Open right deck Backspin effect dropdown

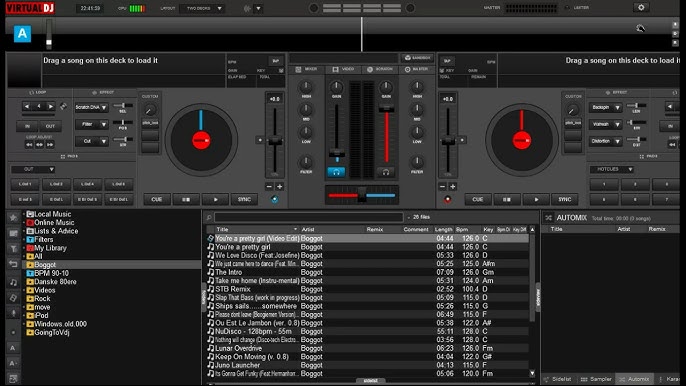[x=606, y=107]
